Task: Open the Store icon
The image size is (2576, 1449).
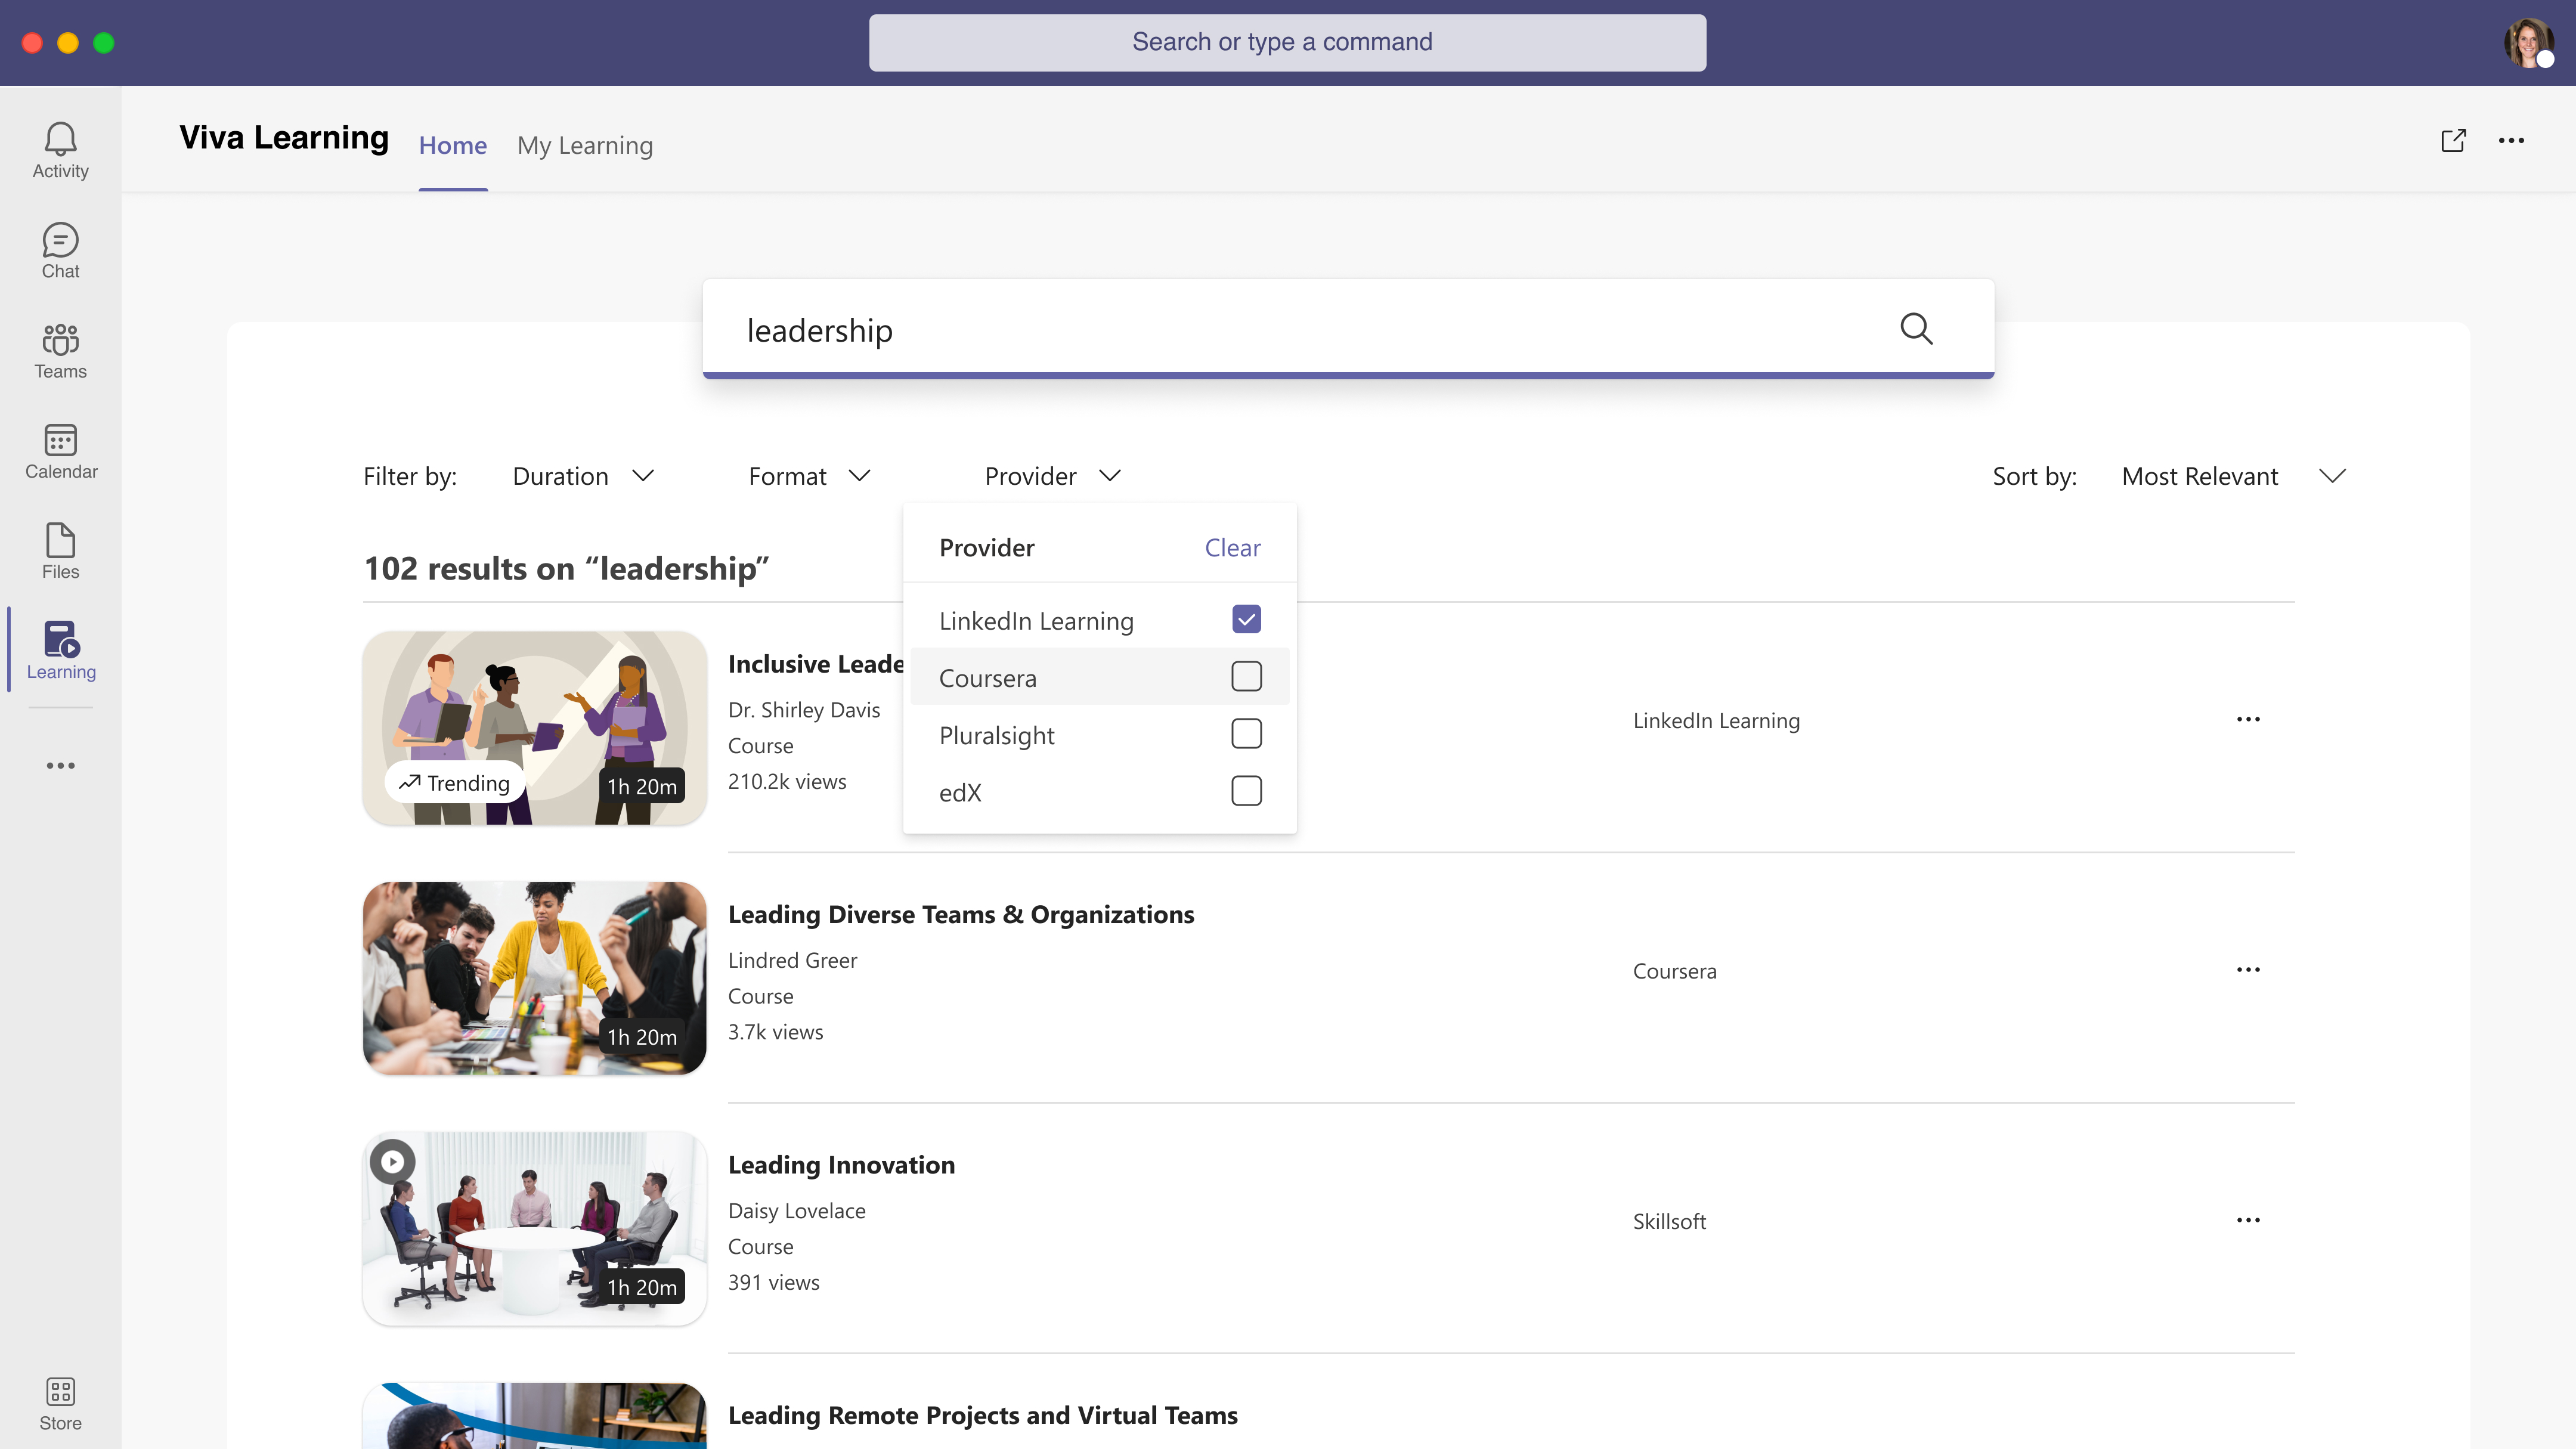Action: tap(60, 1403)
